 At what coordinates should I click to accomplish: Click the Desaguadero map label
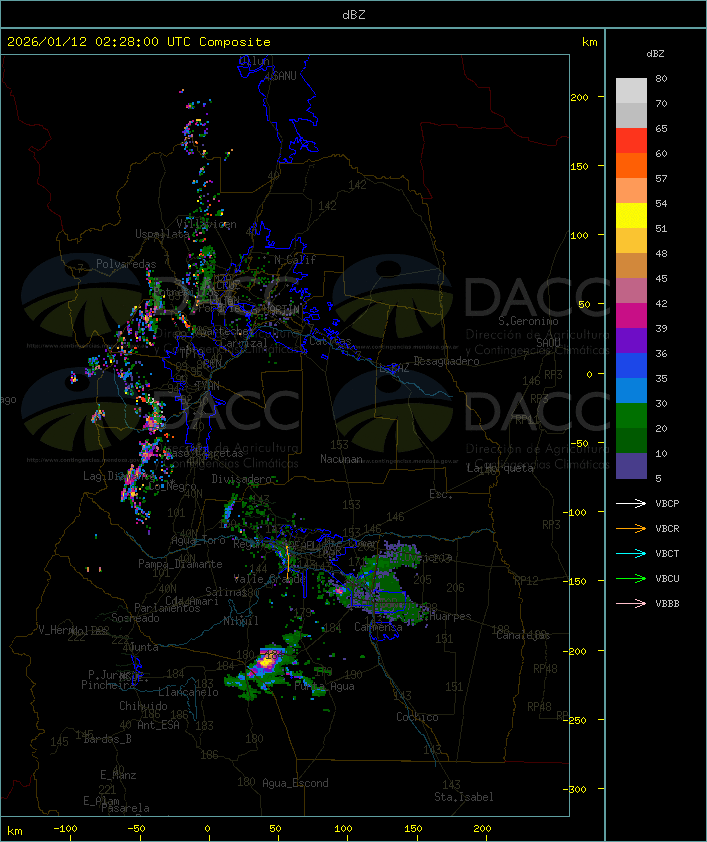pyautogui.click(x=446, y=361)
